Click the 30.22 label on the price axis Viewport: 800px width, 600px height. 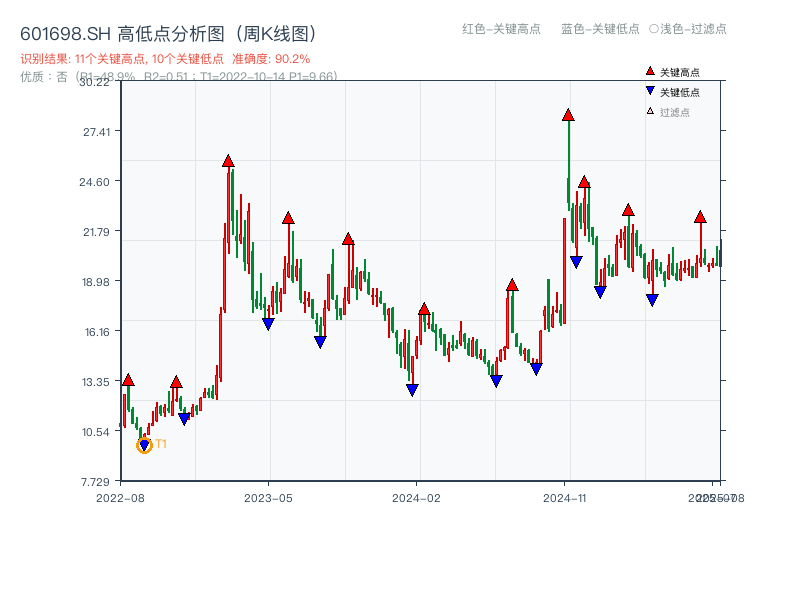[96, 85]
